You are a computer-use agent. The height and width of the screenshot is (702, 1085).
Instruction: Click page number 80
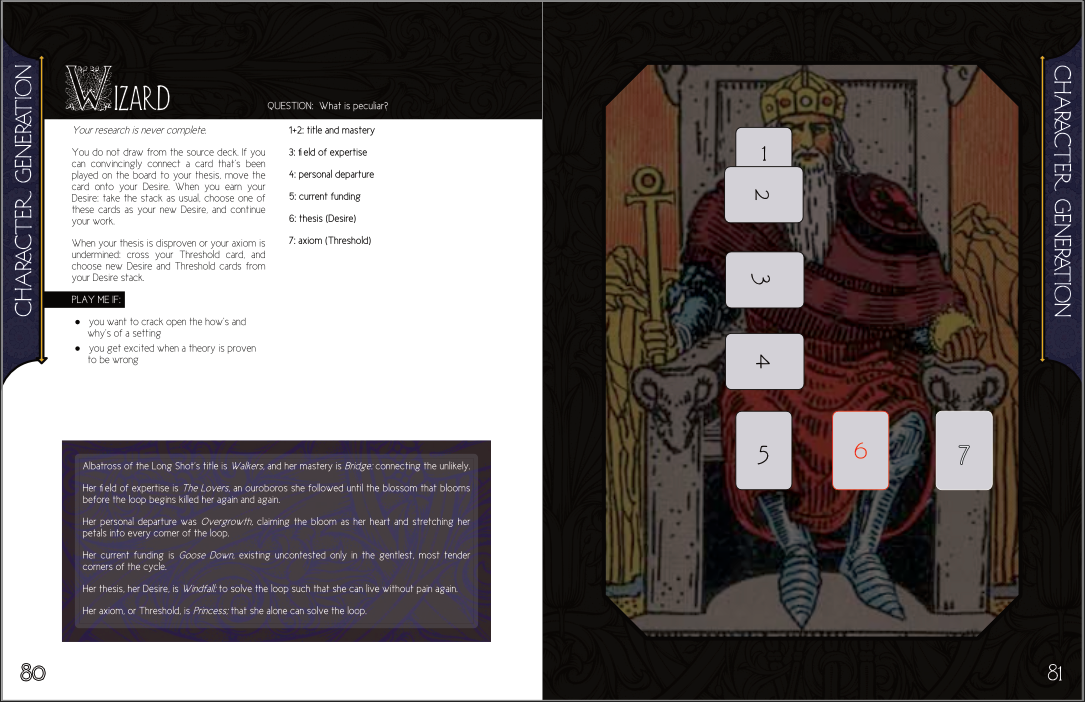pyautogui.click(x=33, y=672)
